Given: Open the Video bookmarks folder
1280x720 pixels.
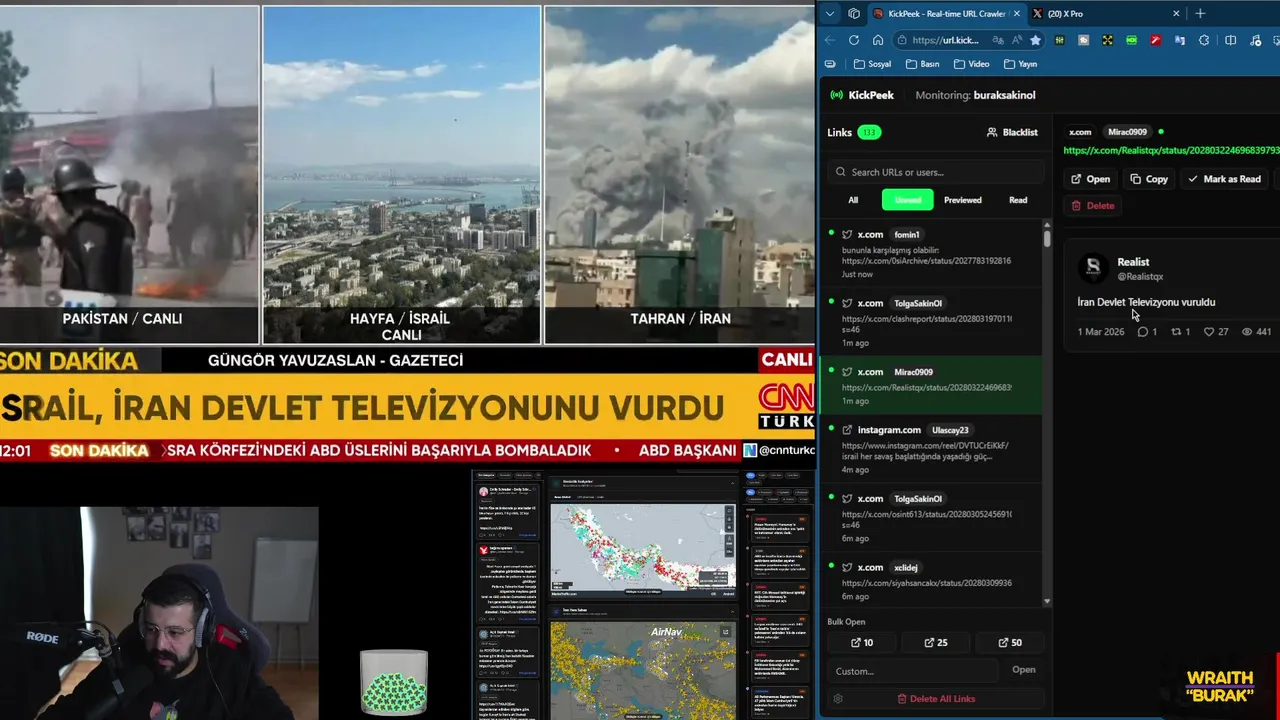Looking at the screenshot, I should pyautogui.click(x=972, y=64).
